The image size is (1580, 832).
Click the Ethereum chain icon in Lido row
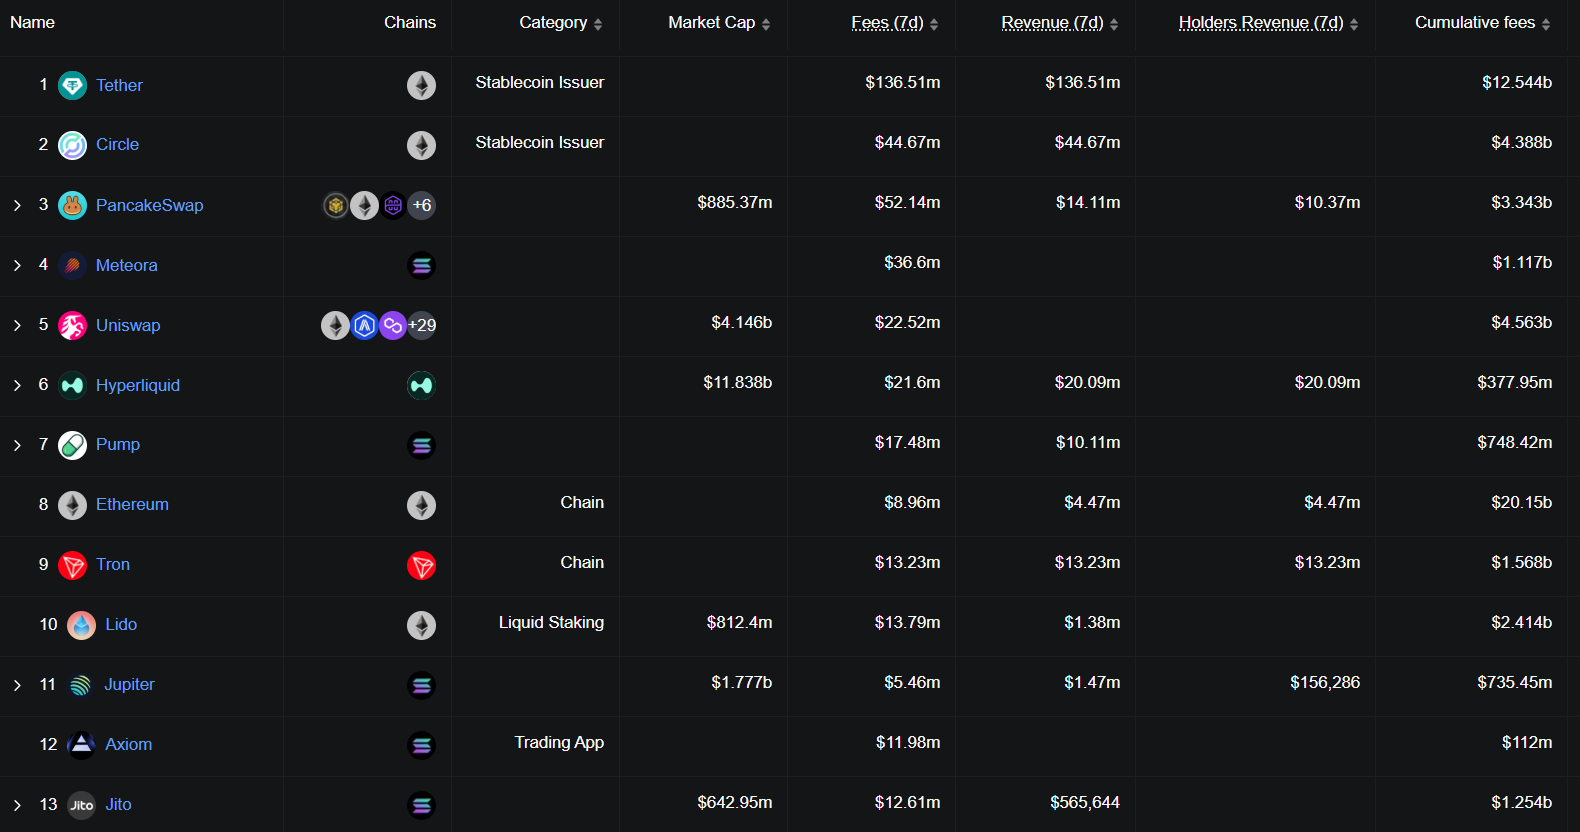click(421, 626)
